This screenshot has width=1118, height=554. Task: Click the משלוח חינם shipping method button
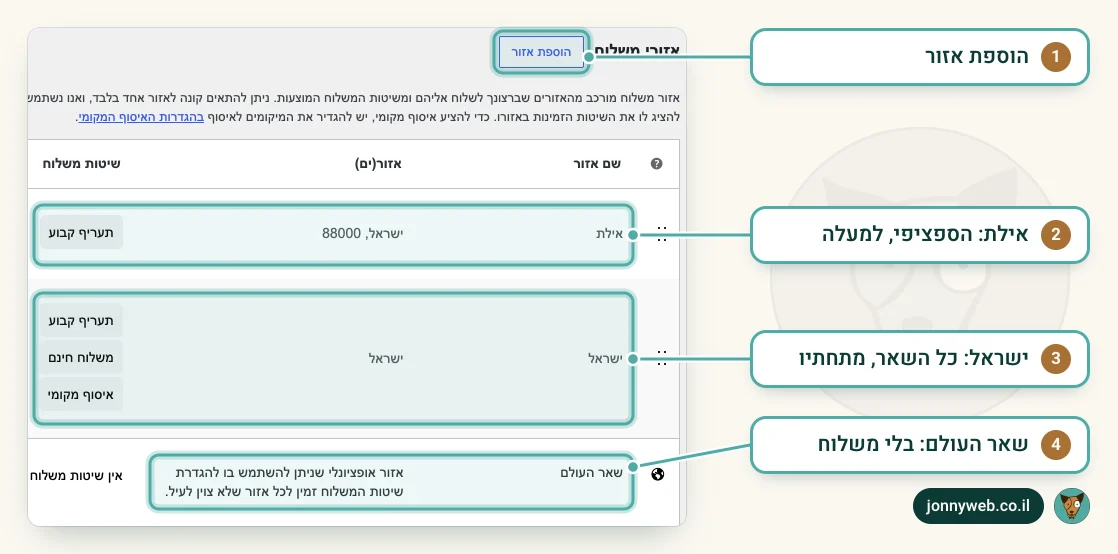(81, 358)
